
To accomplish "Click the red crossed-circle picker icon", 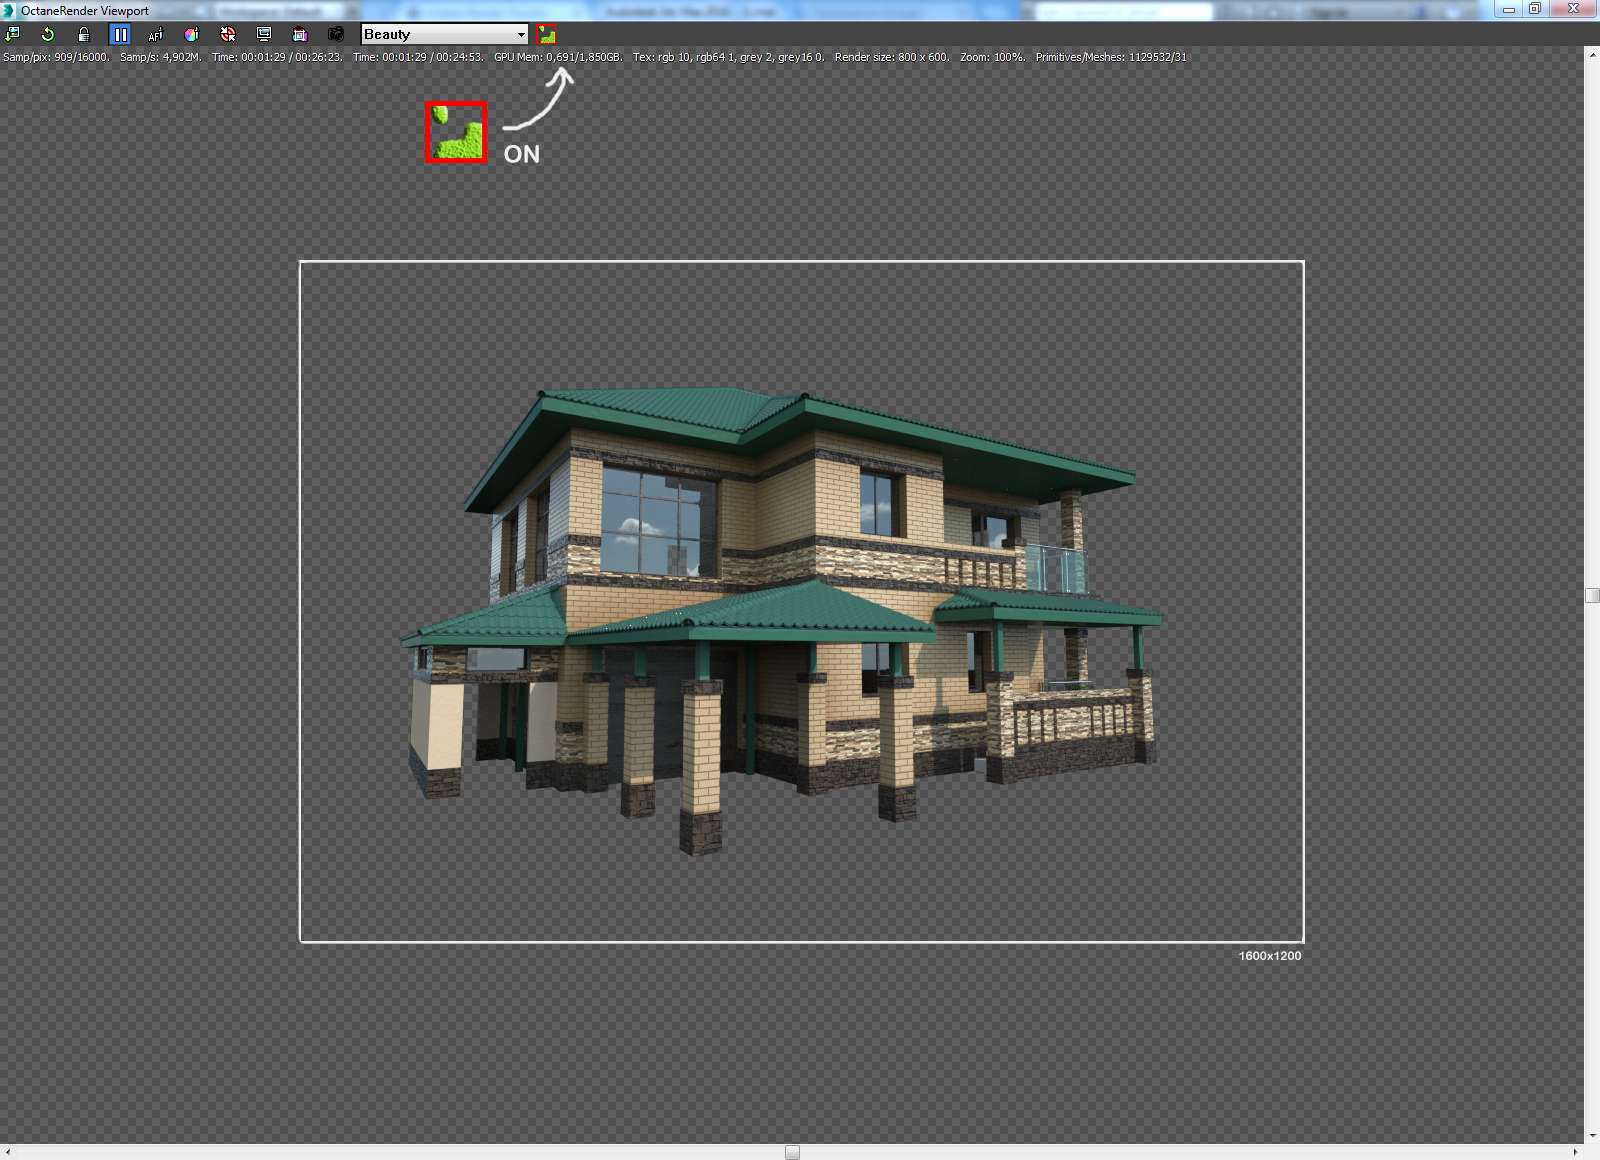I will click(x=228, y=34).
